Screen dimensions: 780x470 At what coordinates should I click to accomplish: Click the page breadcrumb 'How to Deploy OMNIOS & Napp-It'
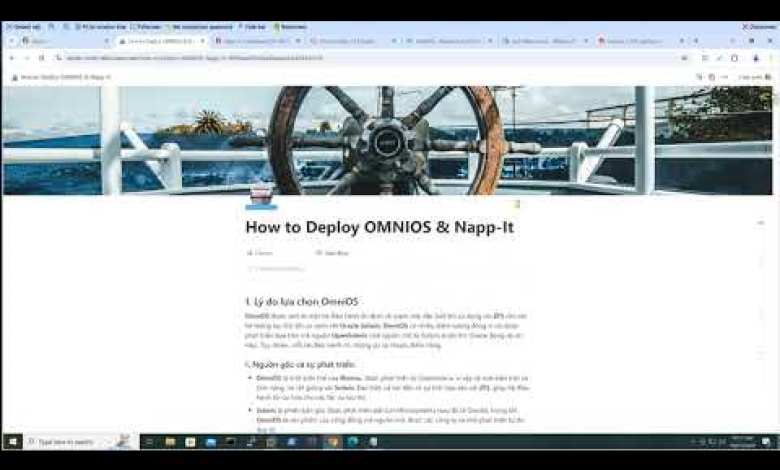pos(62,77)
